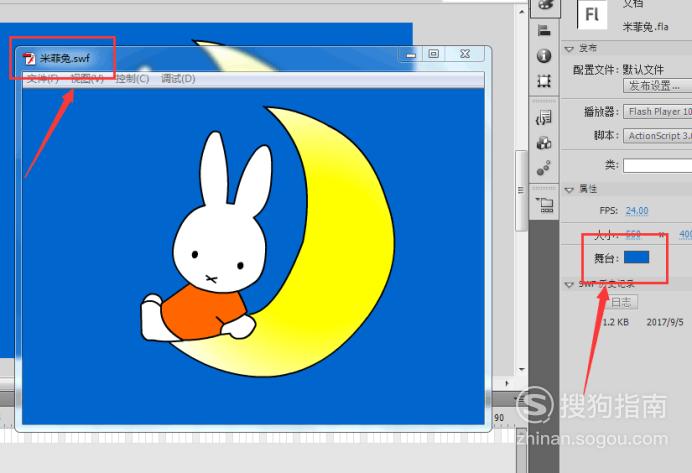692x473 pixels.
Task: Click the 默认文件 profile text
Action: point(643,70)
